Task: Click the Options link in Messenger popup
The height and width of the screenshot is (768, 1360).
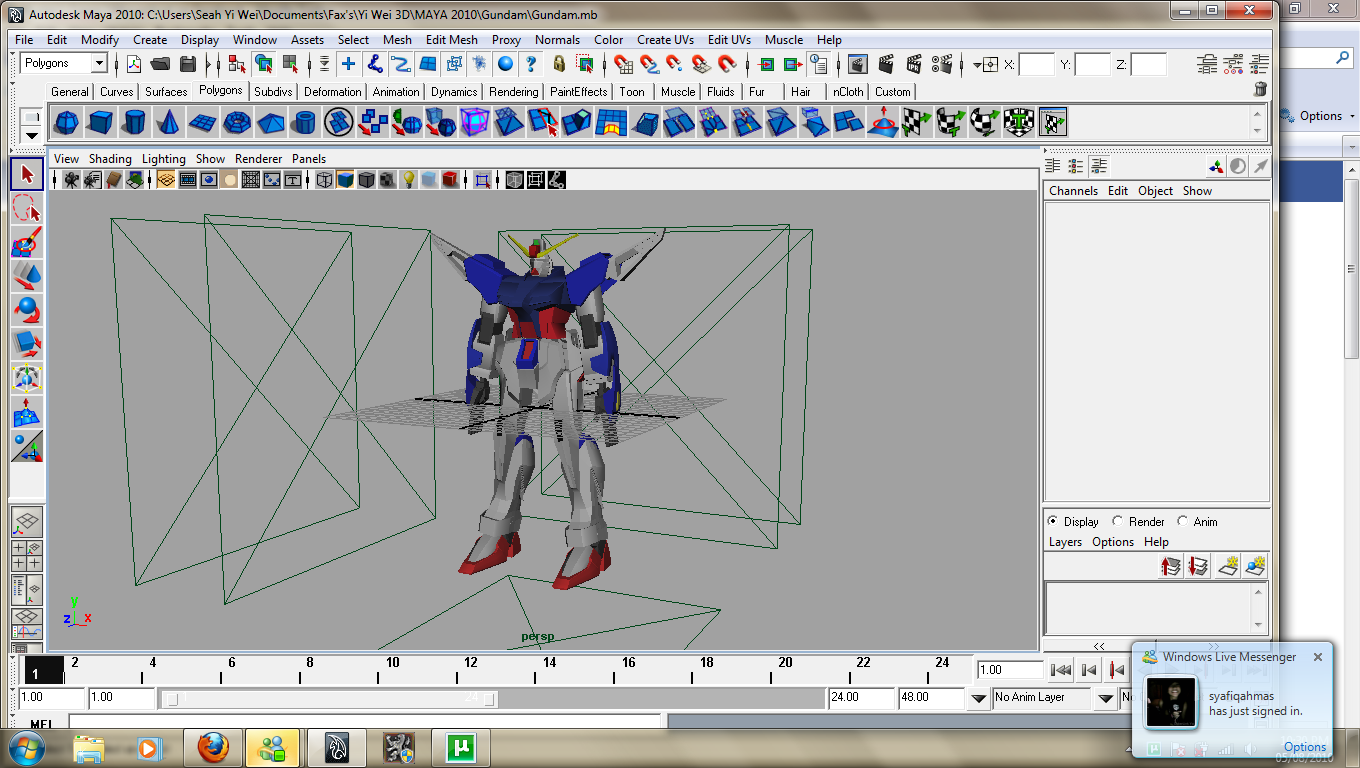Action: 1305,747
